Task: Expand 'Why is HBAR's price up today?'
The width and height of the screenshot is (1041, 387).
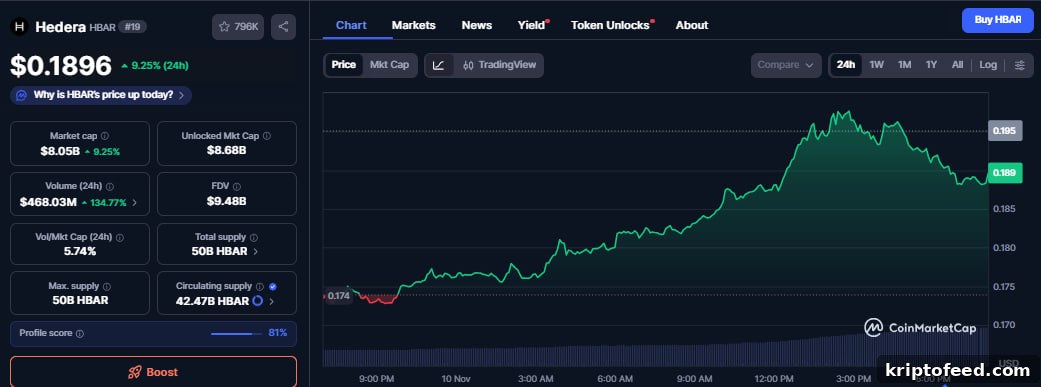Action: 101,95
